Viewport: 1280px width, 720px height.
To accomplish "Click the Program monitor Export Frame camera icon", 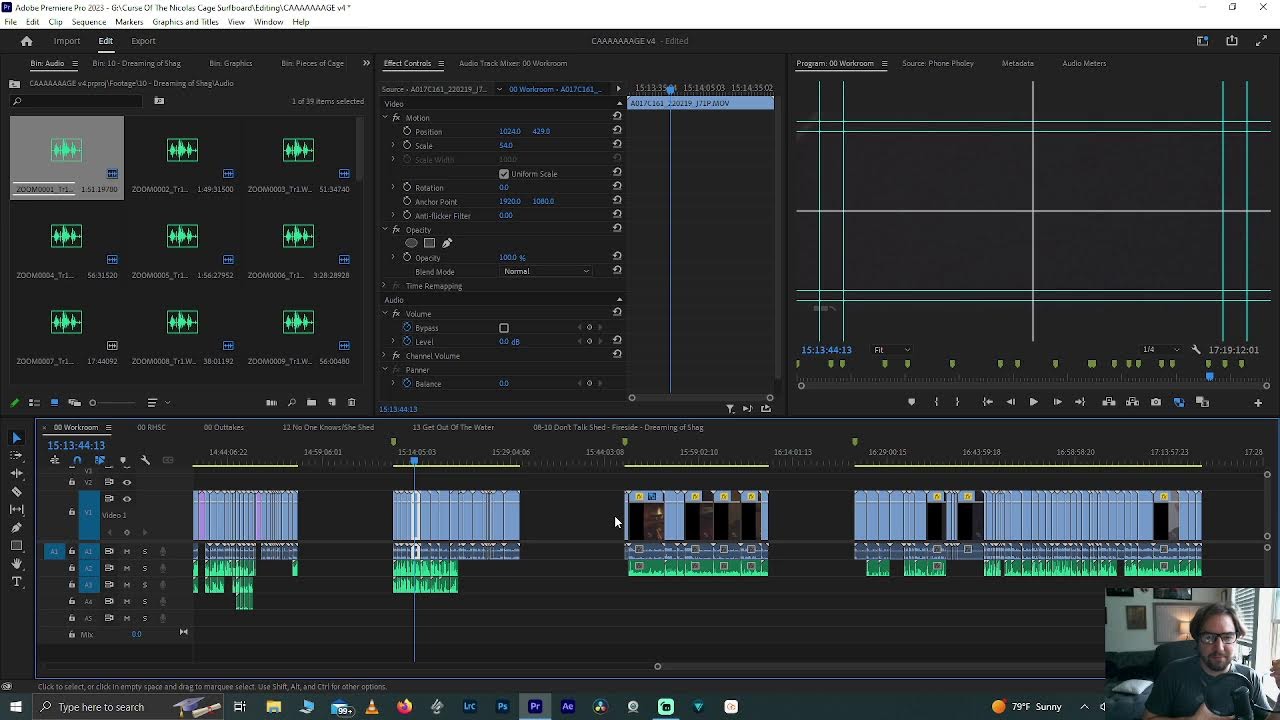I will pos(1156,402).
